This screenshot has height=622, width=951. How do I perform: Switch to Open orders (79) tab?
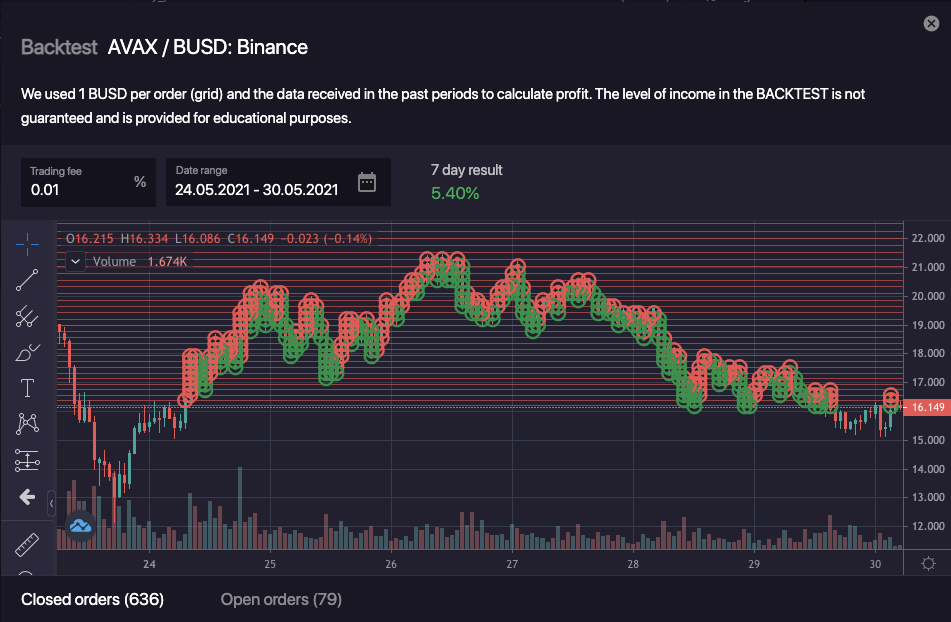click(x=281, y=599)
